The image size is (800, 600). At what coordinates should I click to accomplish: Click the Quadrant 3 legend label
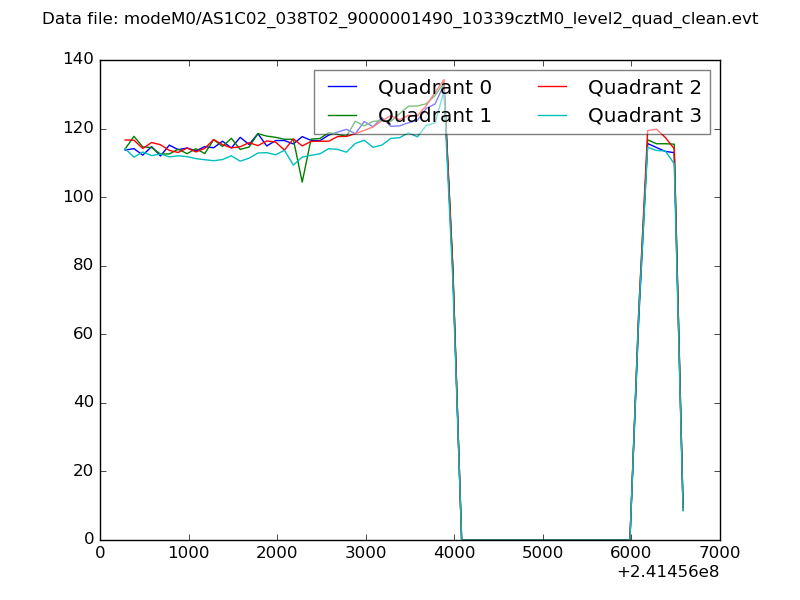click(644, 115)
